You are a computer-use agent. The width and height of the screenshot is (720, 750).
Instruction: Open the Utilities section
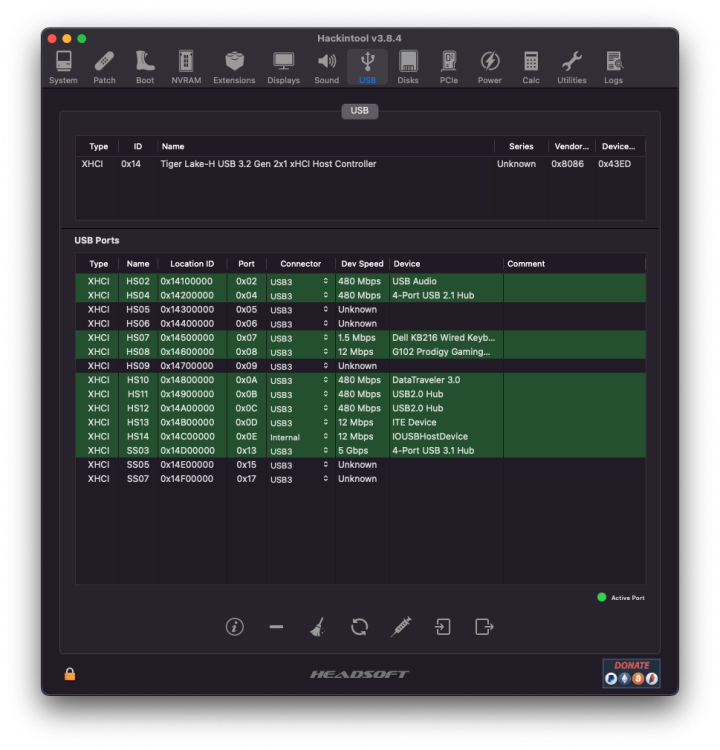tap(572, 67)
